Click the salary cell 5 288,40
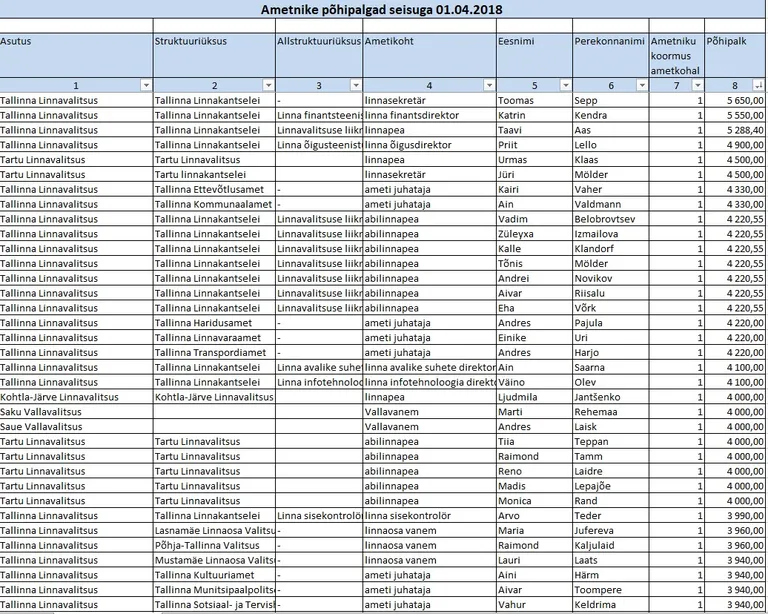This screenshot has width=768, height=614. (x=735, y=130)
